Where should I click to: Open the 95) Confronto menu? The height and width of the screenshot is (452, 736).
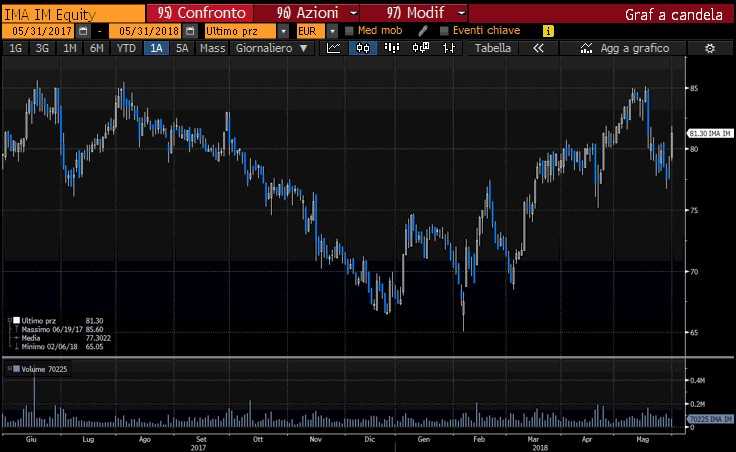point(201,13)
